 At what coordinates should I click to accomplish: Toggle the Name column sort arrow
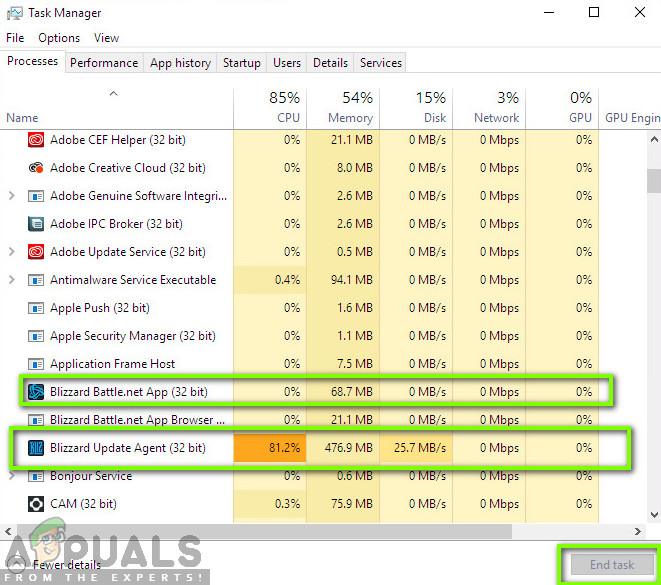[113, 94]
